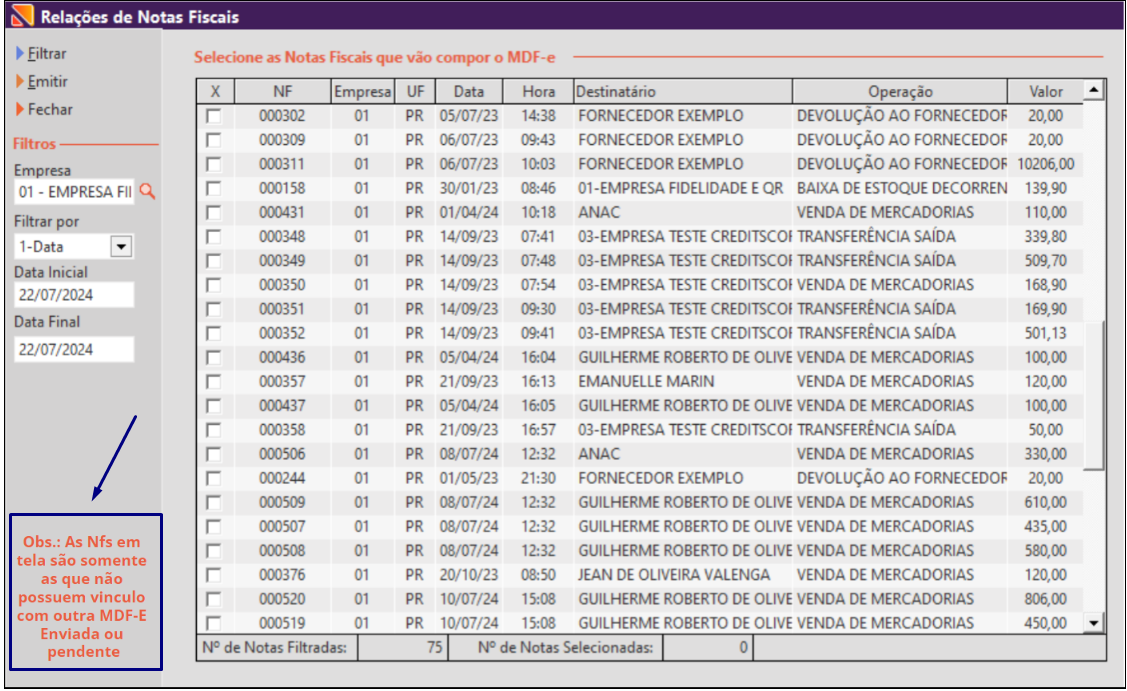Click the scroll down arrow of the table
The width and height of the screenshot is (1127, 691).
click(x=1094, y=623)
